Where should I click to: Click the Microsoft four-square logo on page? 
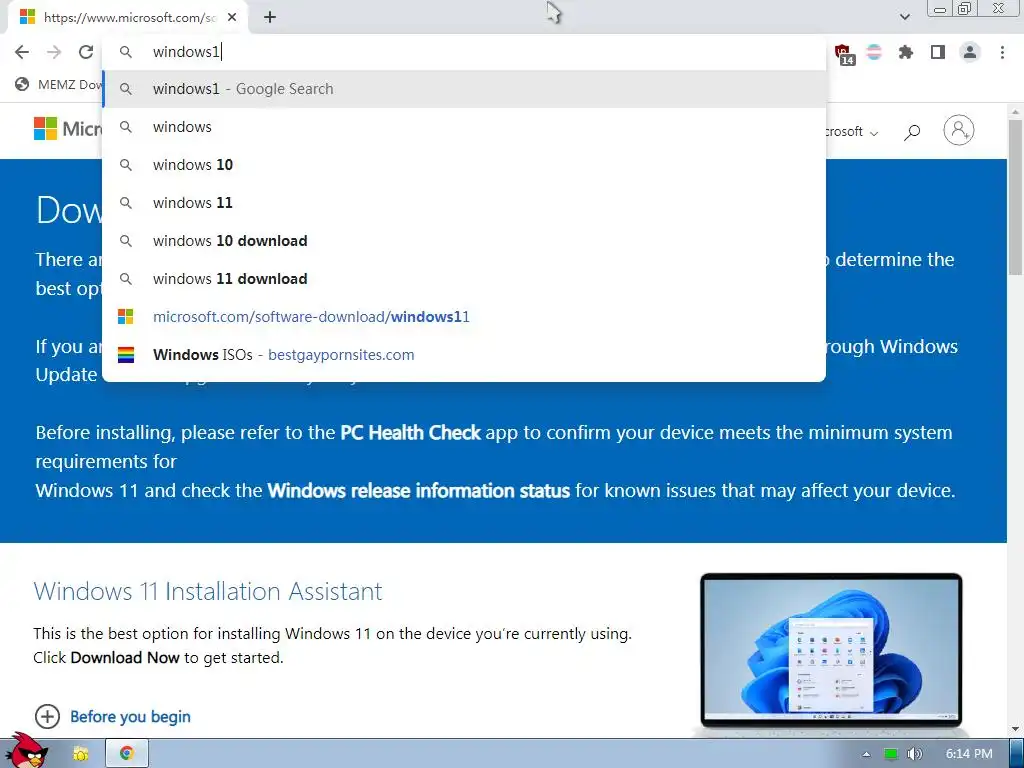(x=45, y=129)
